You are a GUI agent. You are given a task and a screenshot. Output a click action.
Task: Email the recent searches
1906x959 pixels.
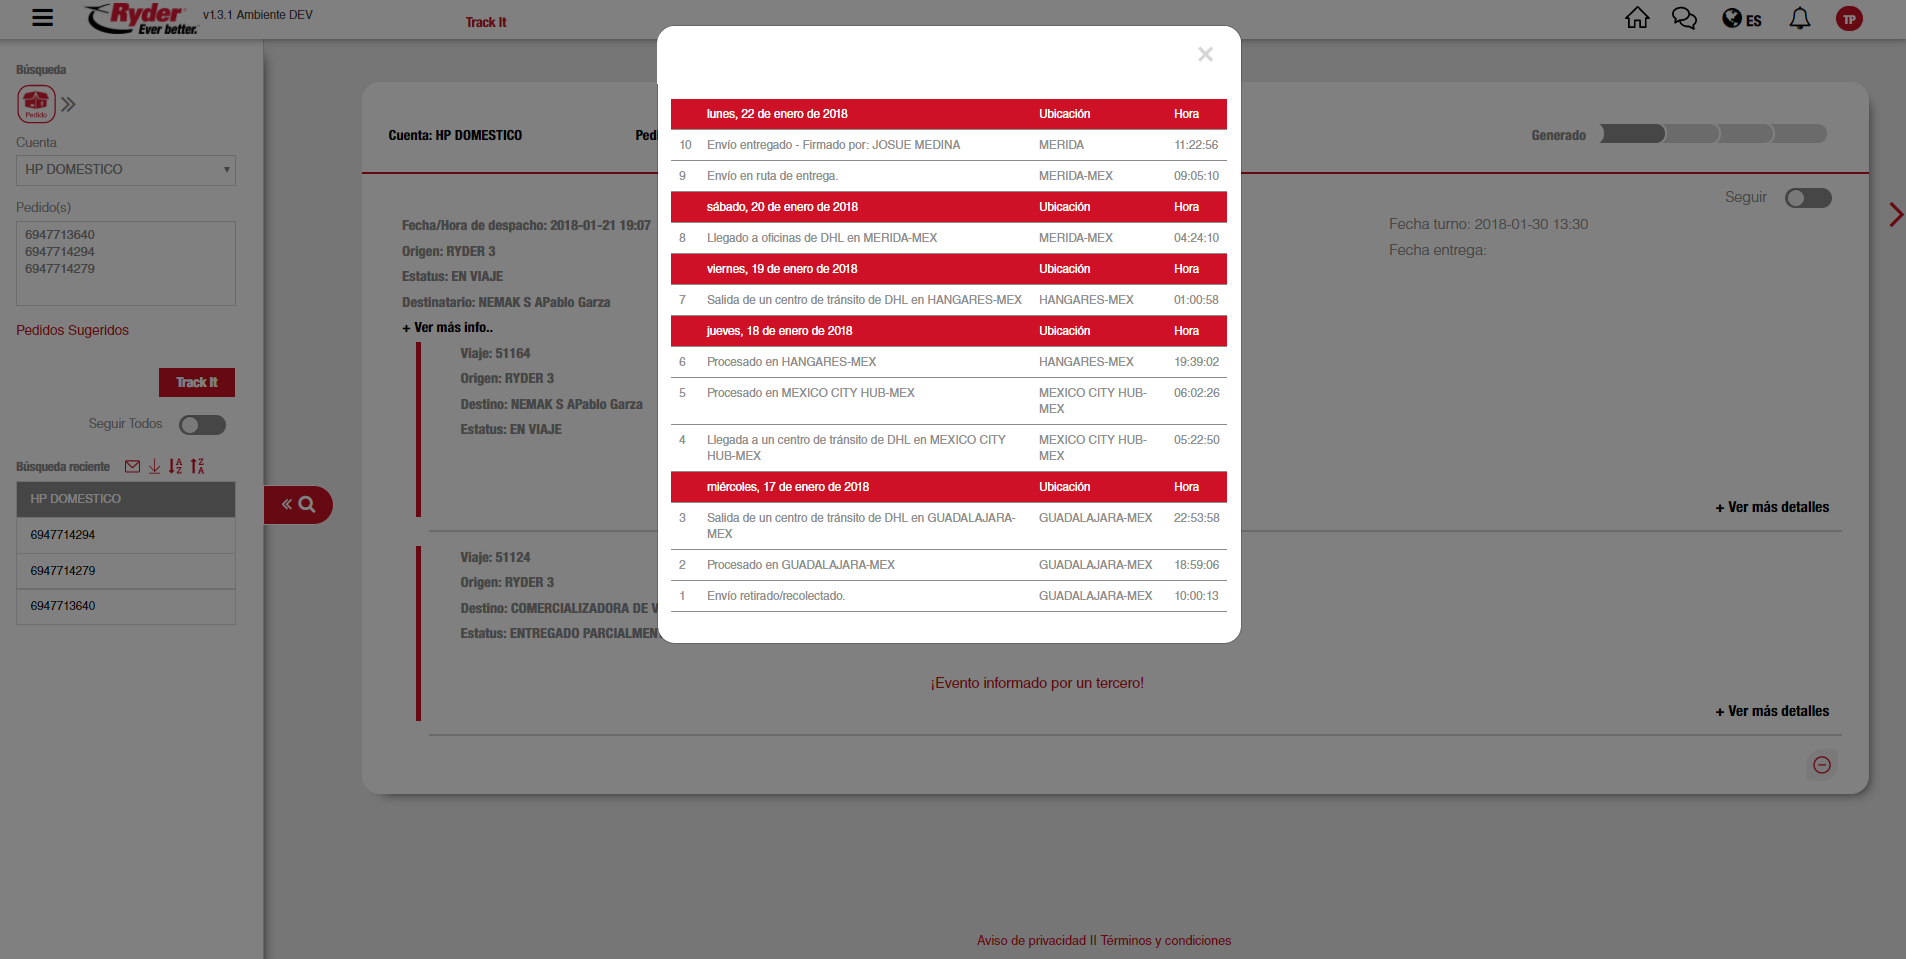click(132, 466)
